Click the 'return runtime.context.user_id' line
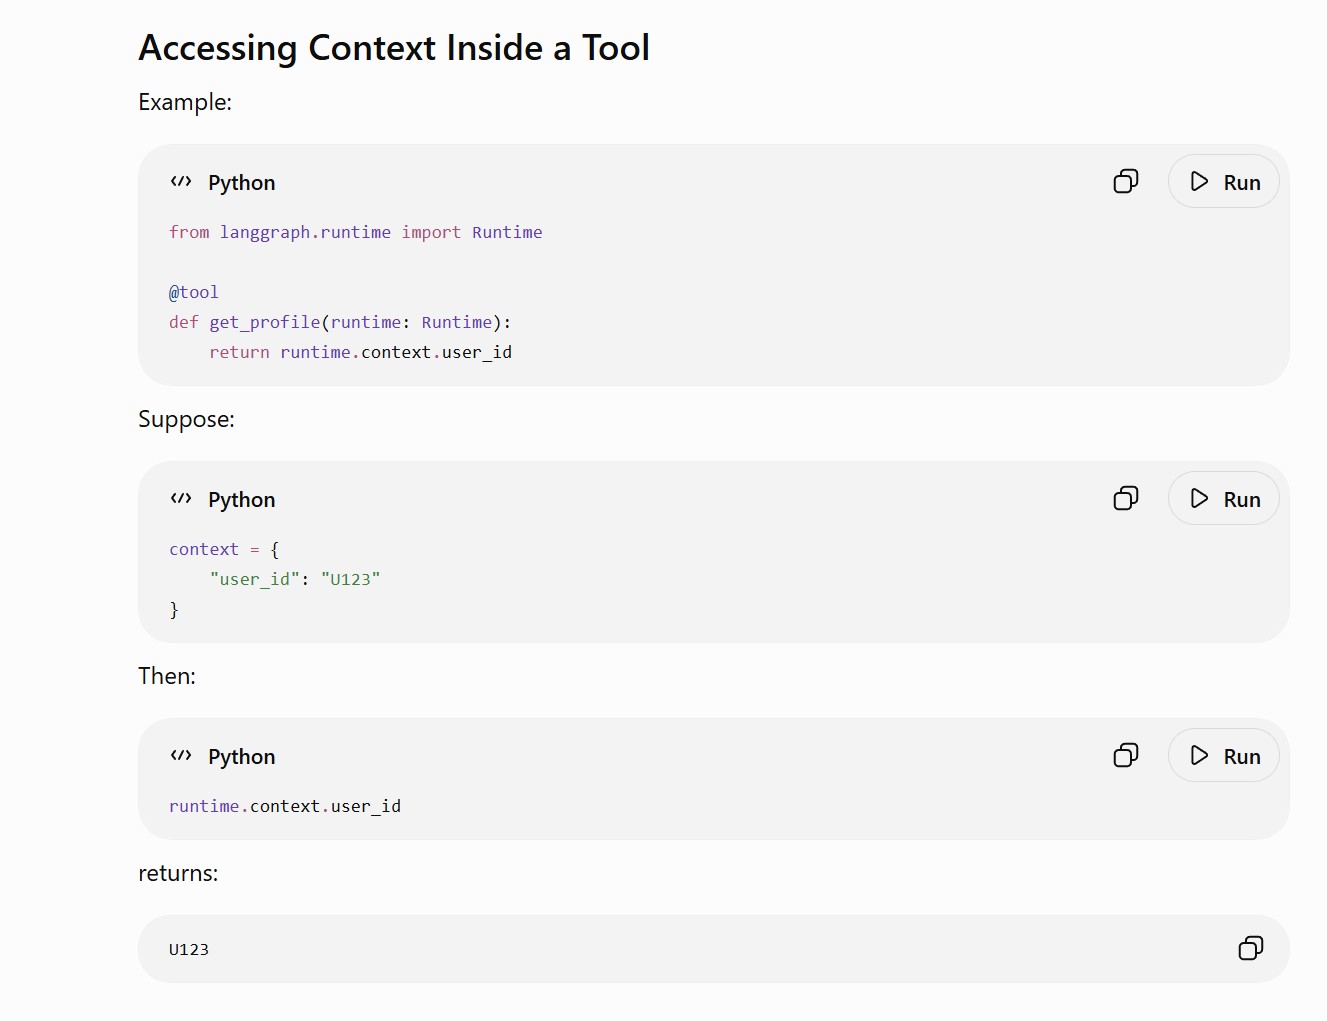1327x1021 pixels. coord(361,352)
